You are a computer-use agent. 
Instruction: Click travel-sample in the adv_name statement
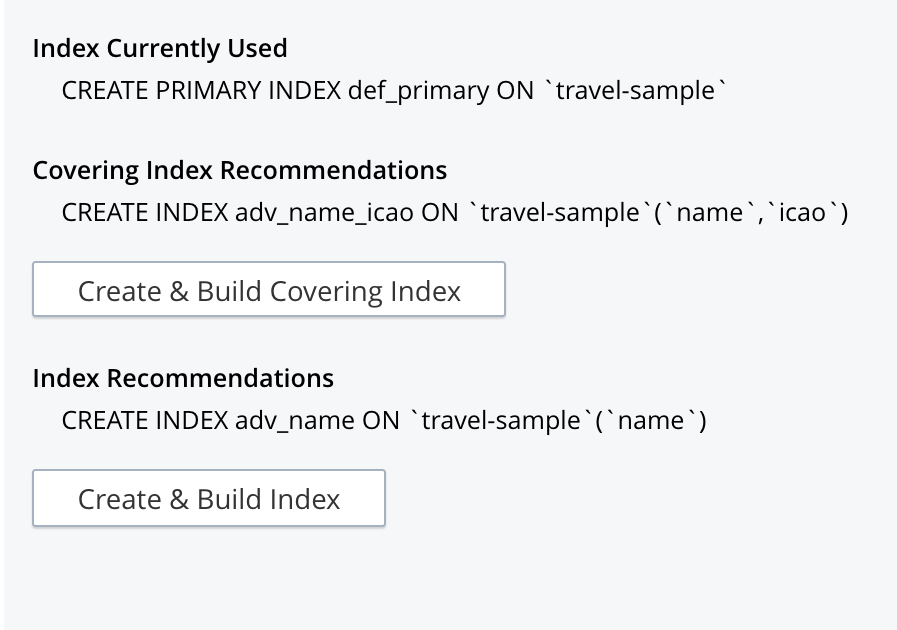pyautogui.click(x=500, y=420)
